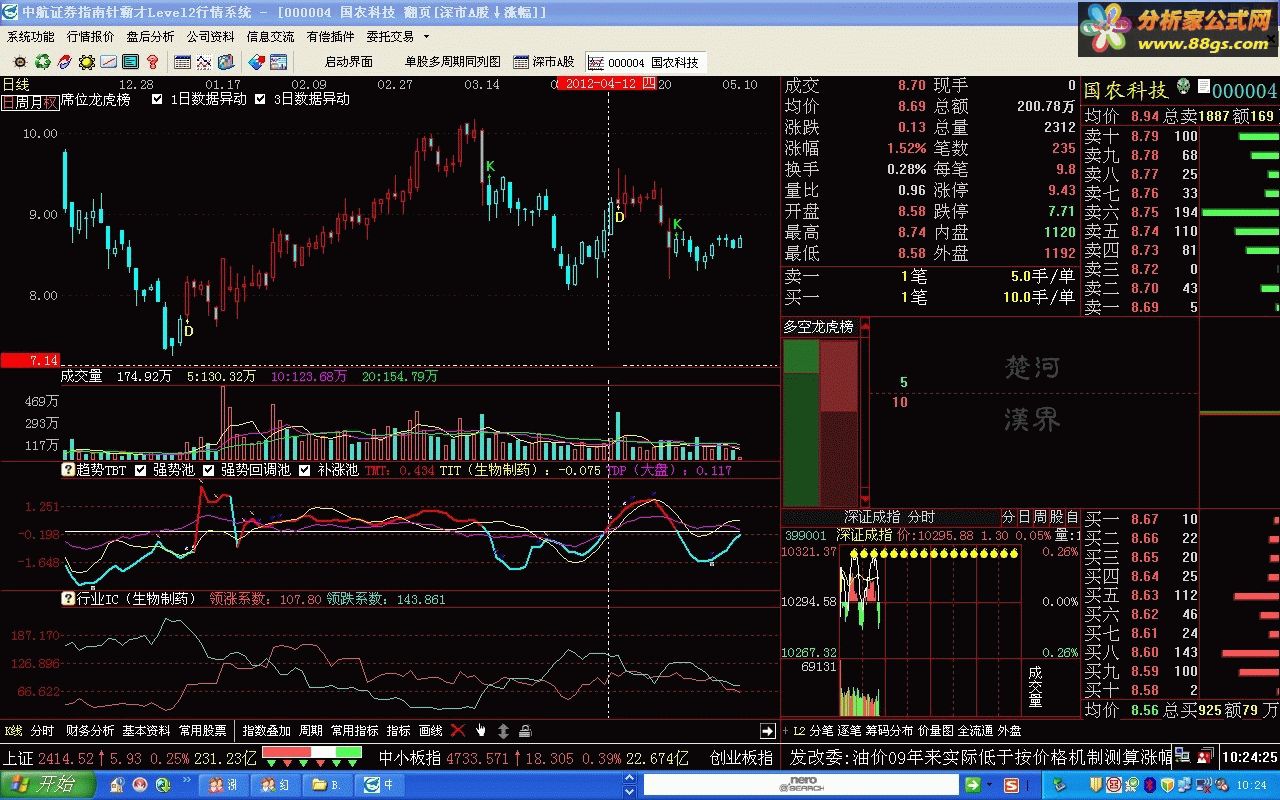Toggle the 补涨池 checkbox

(x=305, y=469)
